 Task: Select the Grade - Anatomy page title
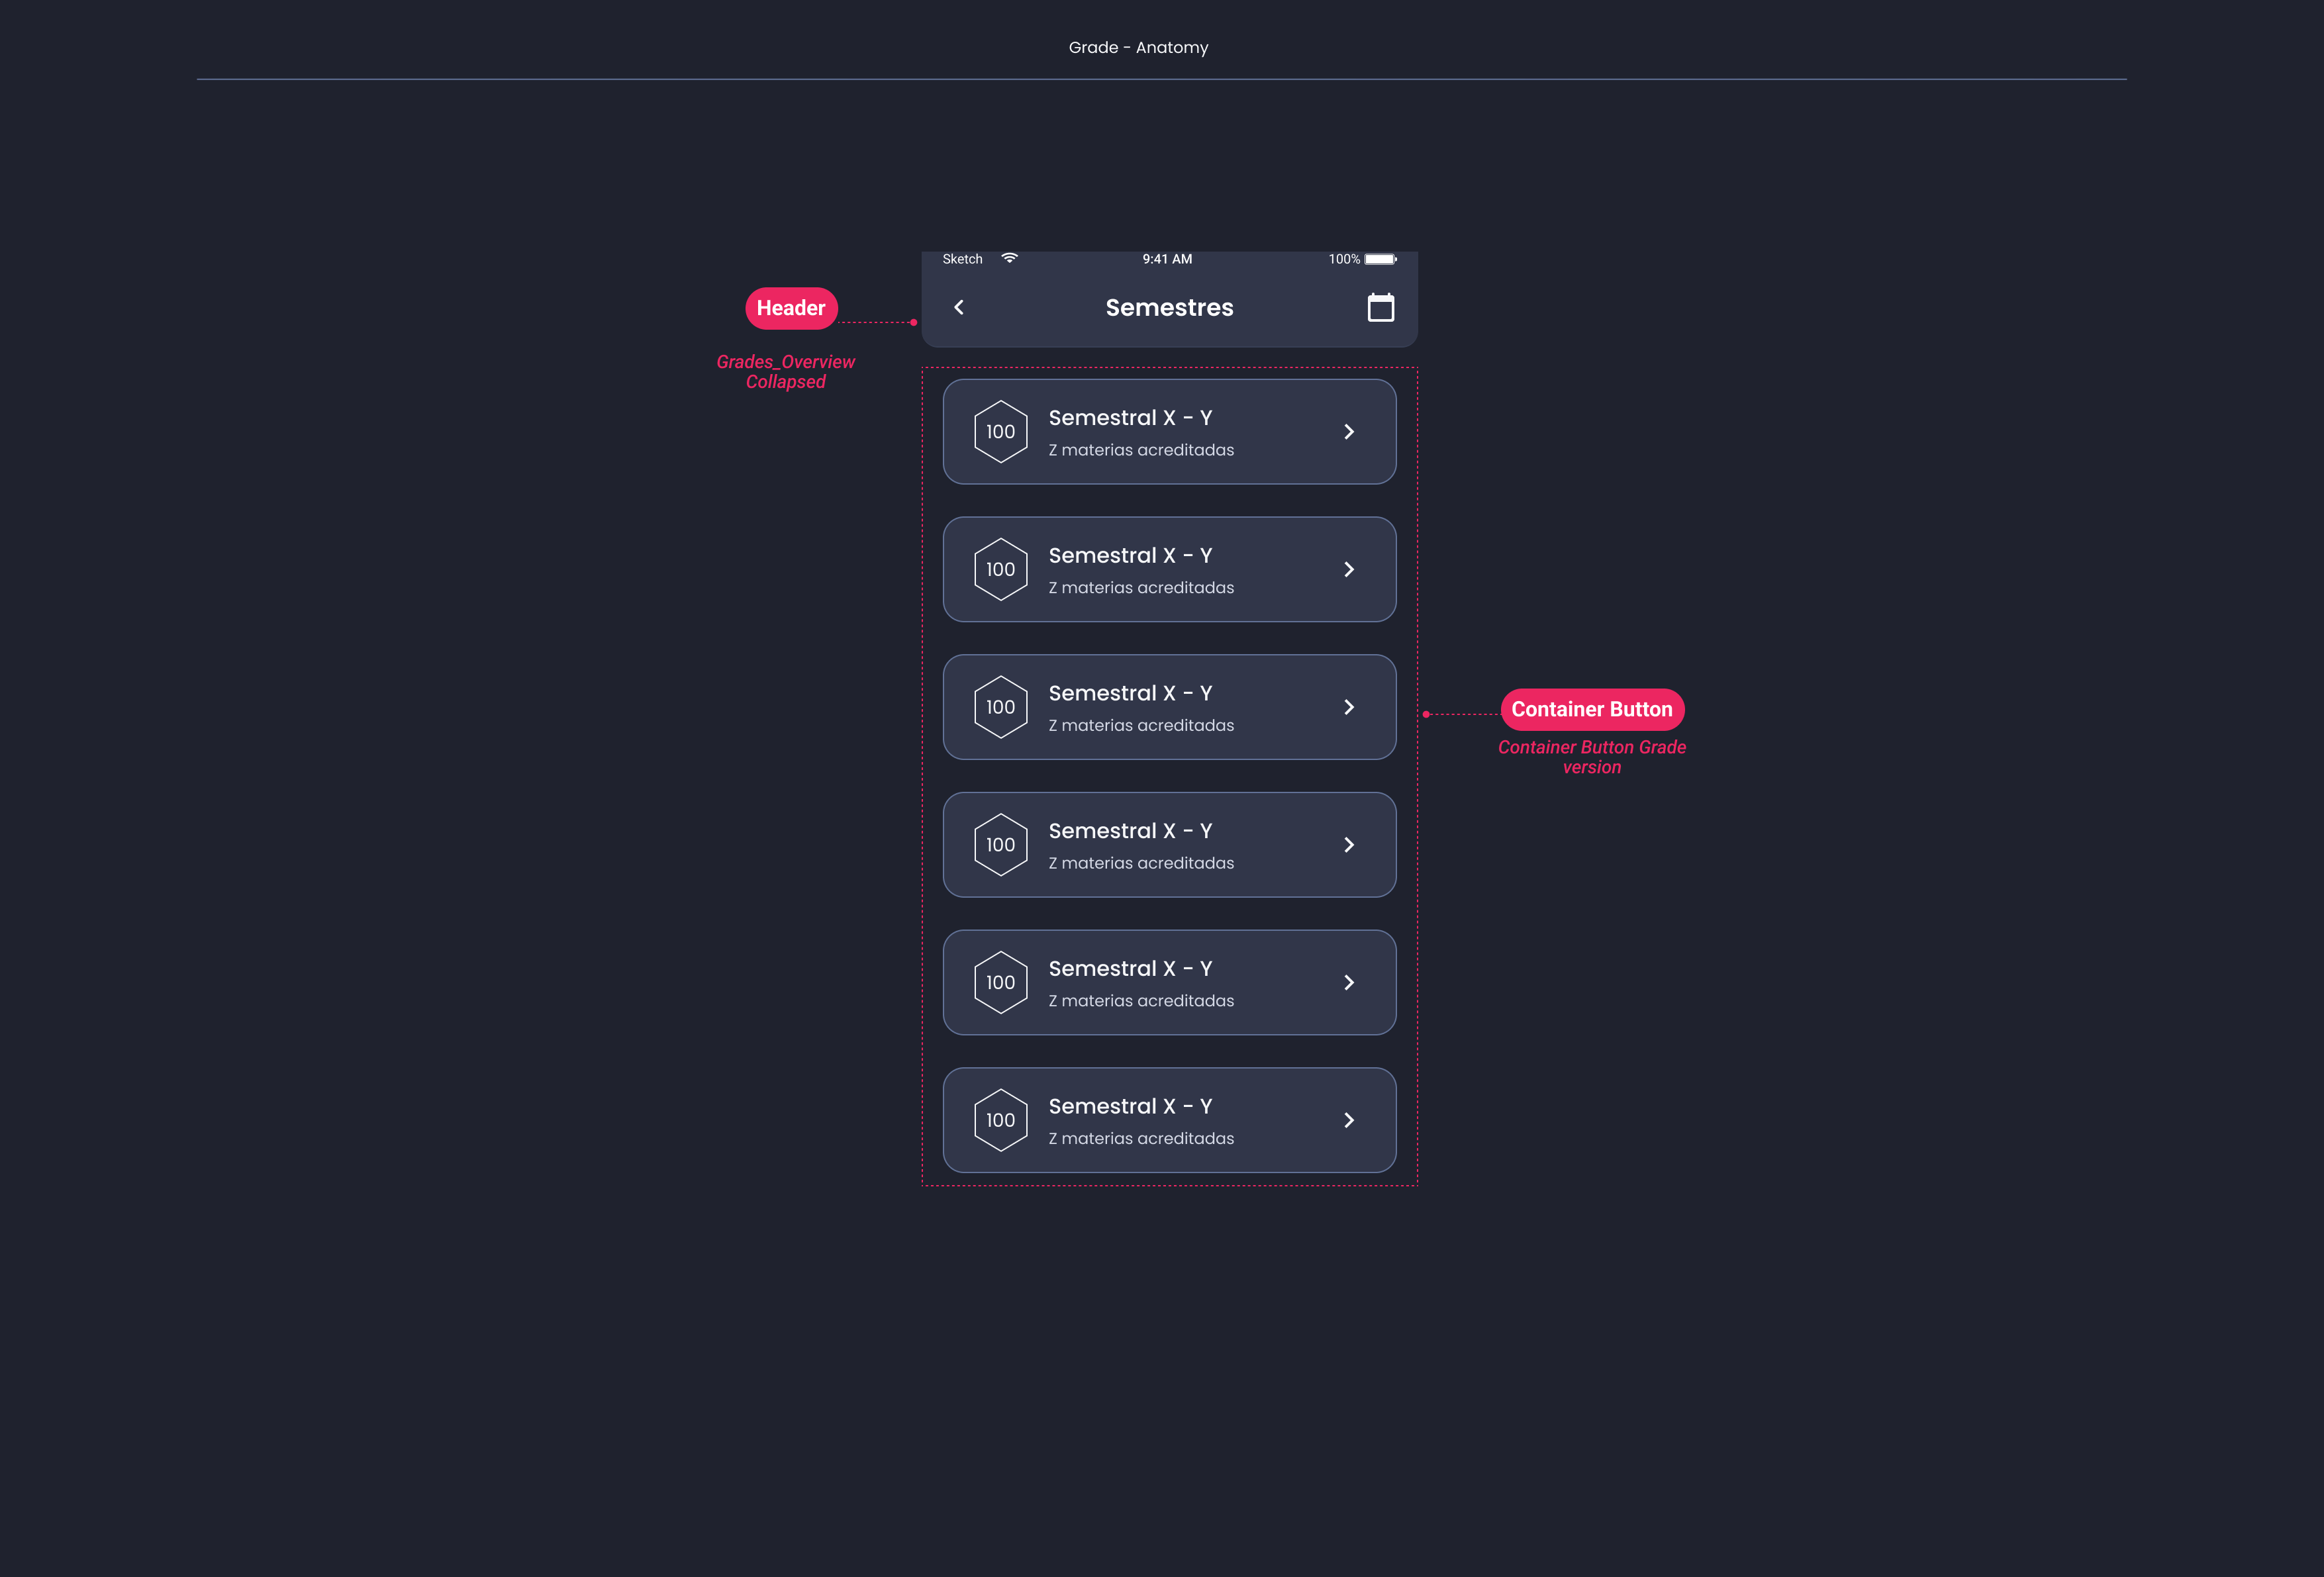[x=1138, y=47]
